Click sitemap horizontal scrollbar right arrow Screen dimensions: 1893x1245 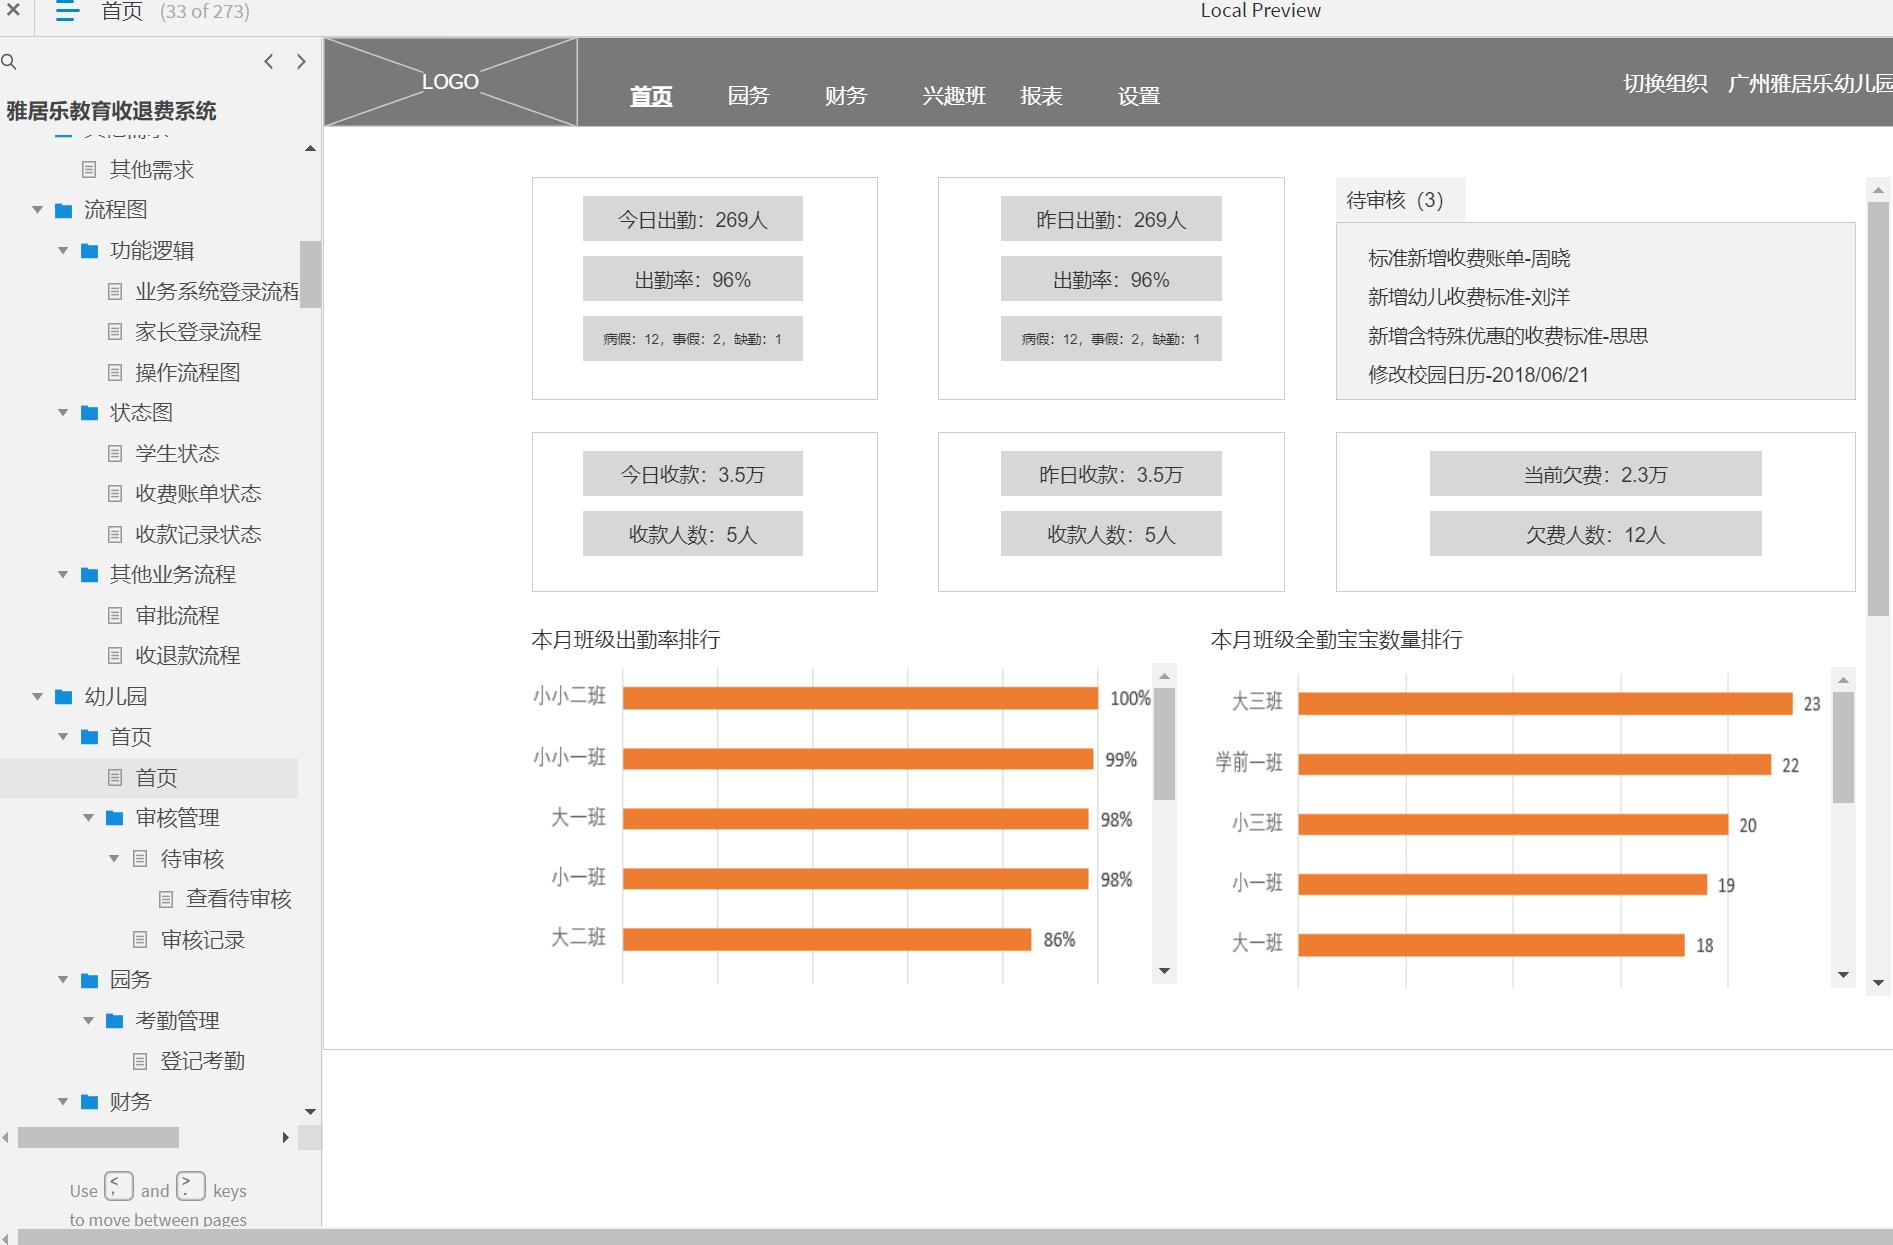pyautogui.click(x=286, y=1138)
